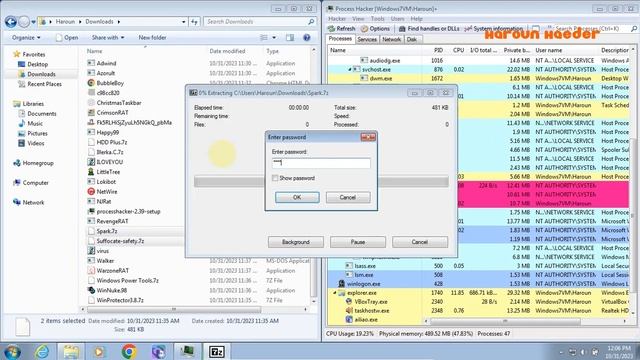Sort processes by PID column header
640x360 pixels.
pyautogui.click(x=438, y=50)
